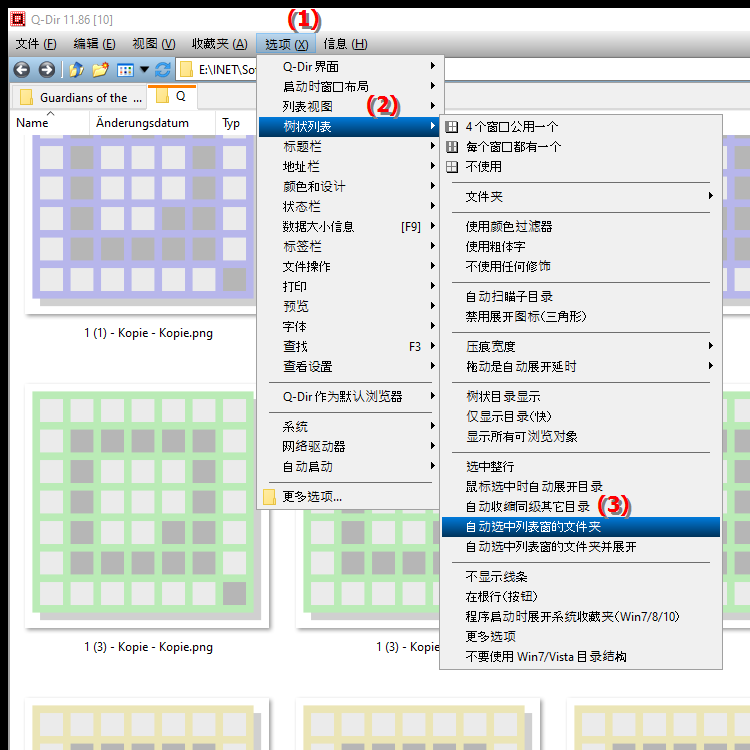Toggle 选中整行 option

pos(580,467)
